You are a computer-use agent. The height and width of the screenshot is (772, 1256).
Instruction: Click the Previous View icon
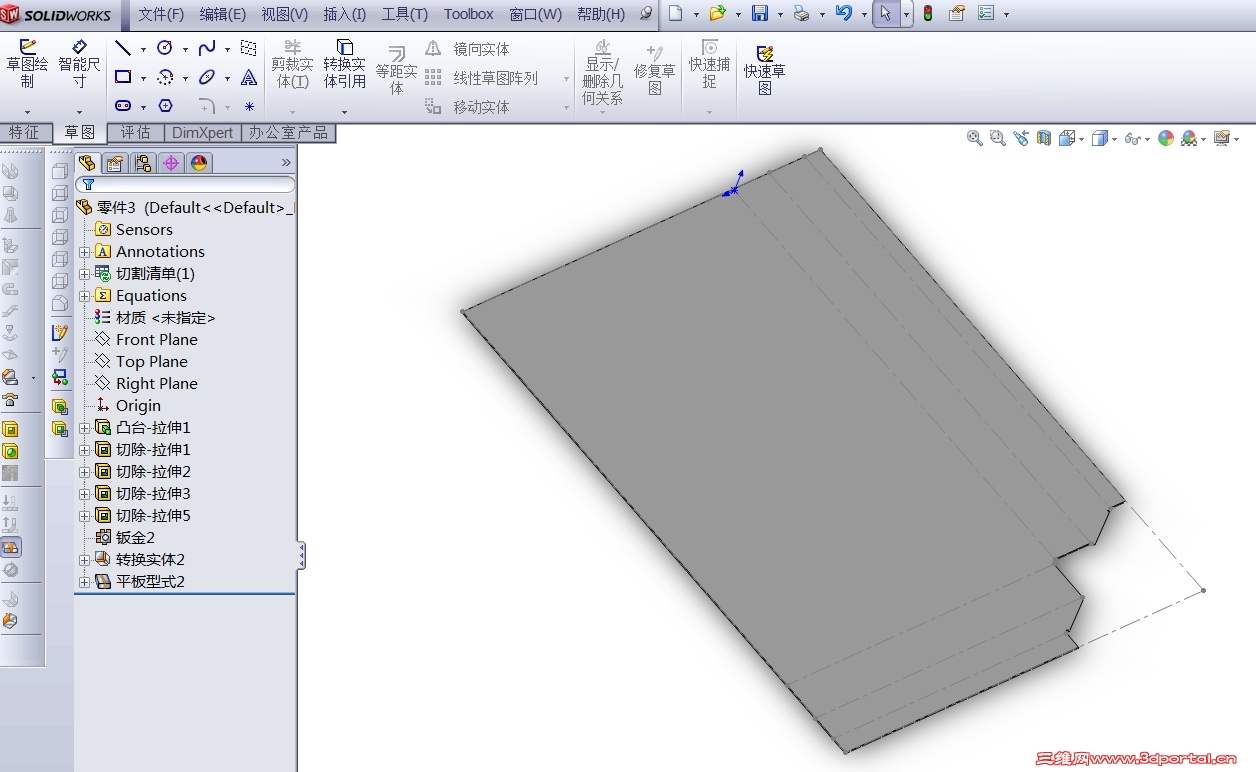[x=1020, y=139]
